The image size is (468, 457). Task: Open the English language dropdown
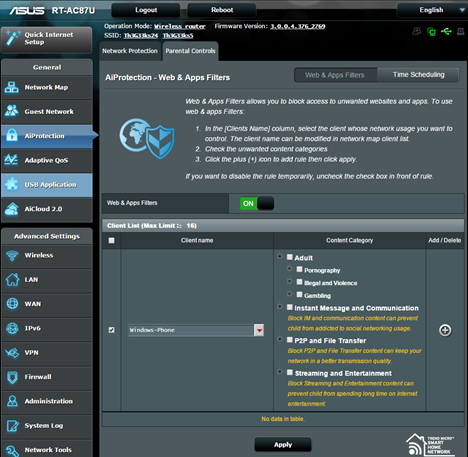[x=432, y=10]
